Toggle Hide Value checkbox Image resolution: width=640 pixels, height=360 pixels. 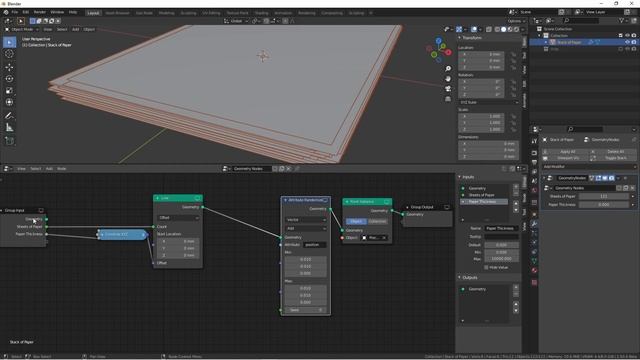click(486, 267)
